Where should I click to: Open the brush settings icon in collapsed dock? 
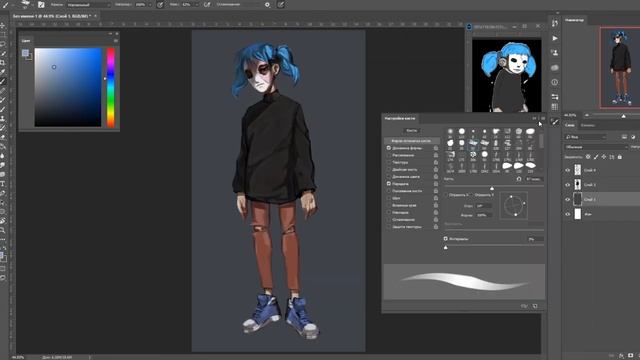(x=555, y=122)
